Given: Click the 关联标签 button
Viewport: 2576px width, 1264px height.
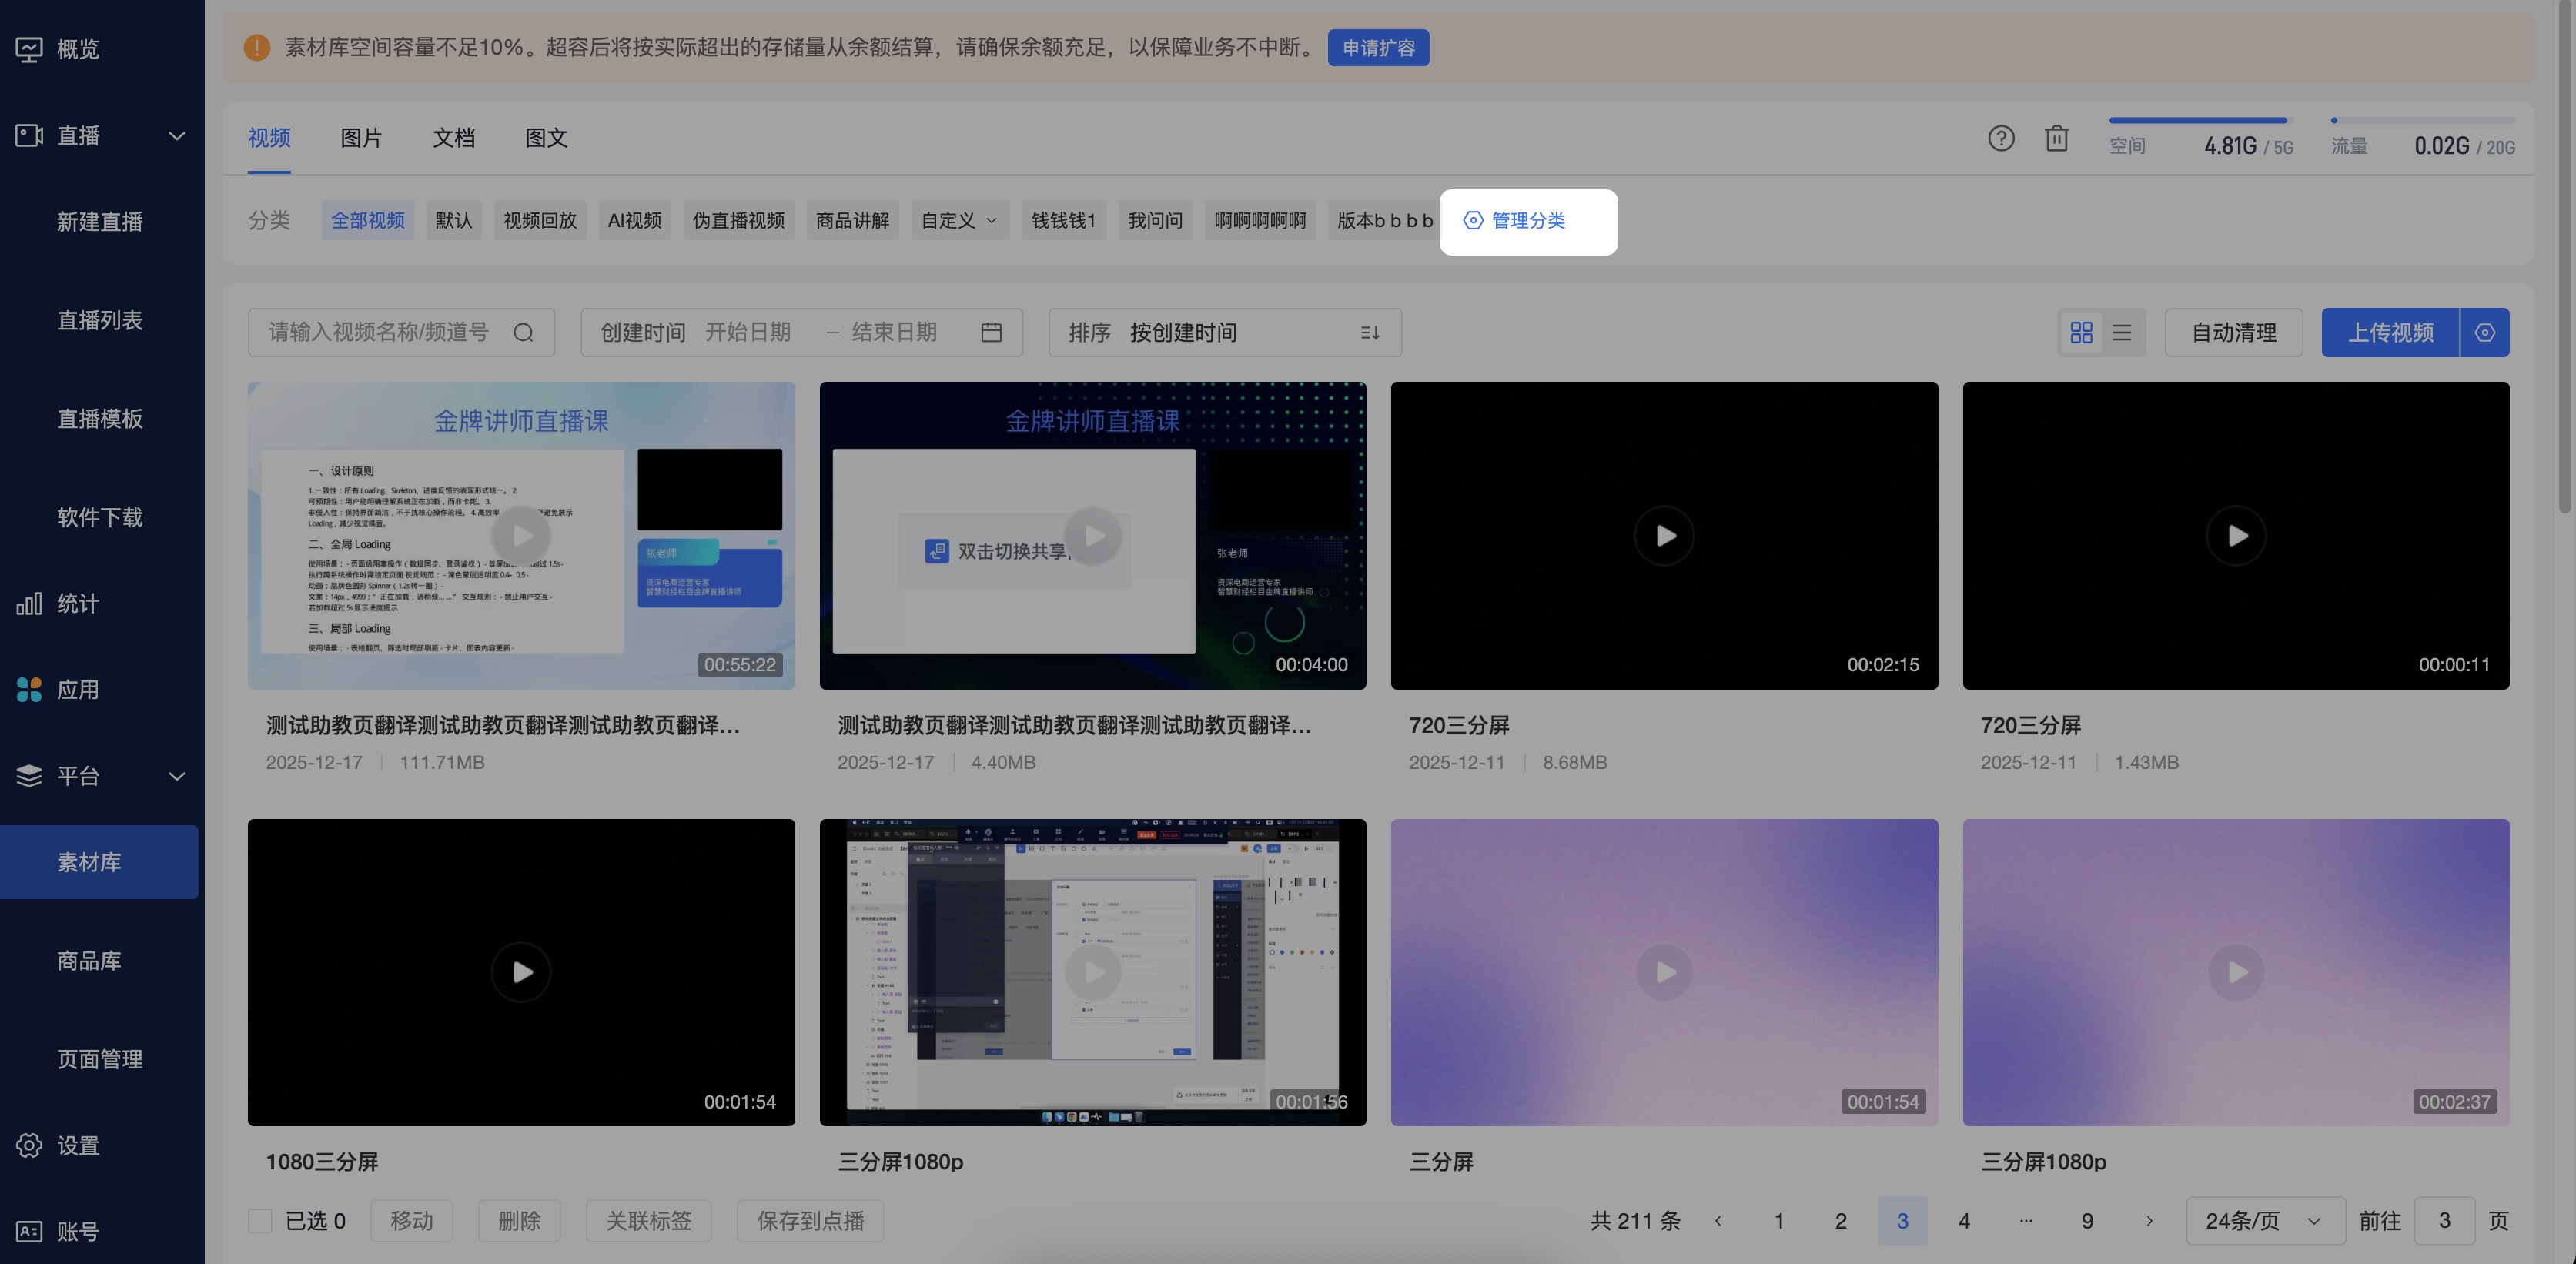Looking at the screenshot, I should [649, 1221].
